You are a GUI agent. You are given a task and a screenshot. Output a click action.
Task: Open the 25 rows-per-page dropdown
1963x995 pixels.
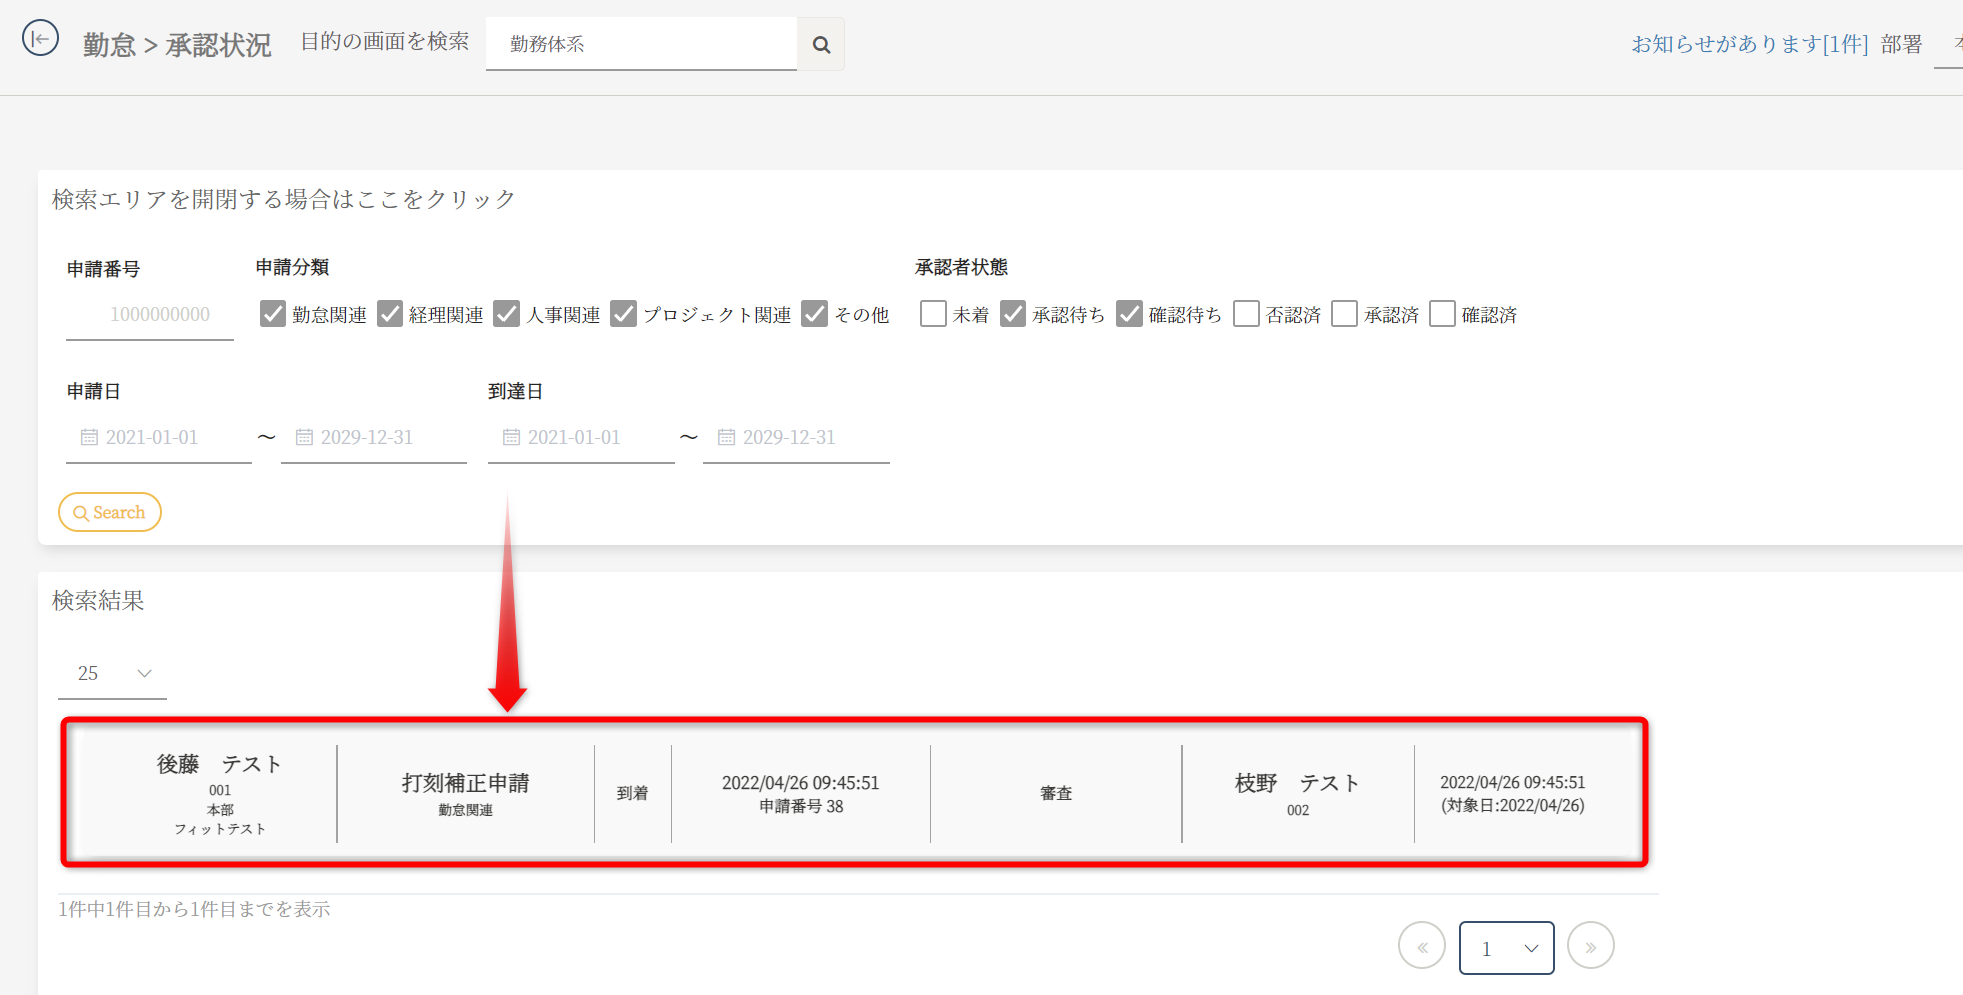pyautogui.click(x=112, y=673)
